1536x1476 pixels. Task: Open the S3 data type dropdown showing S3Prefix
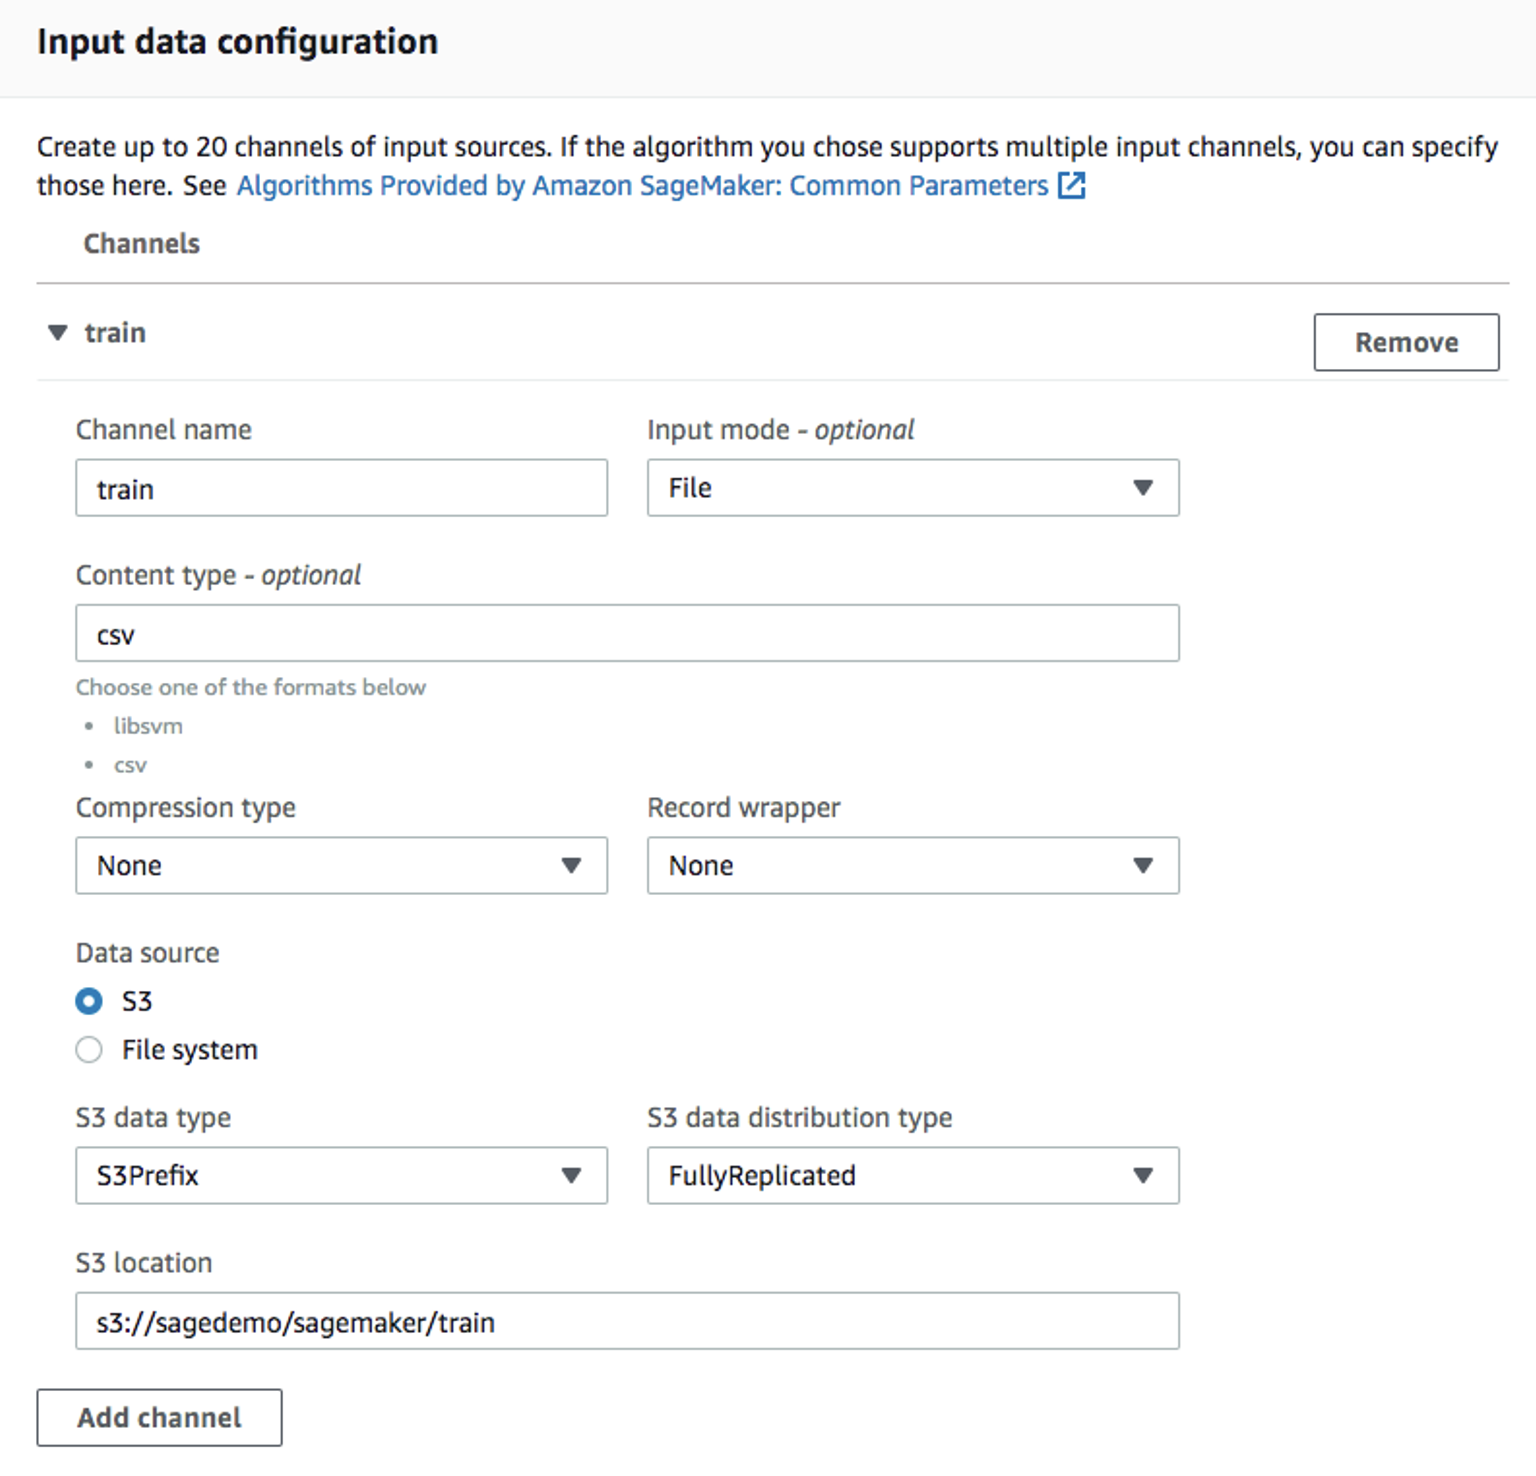341,1176
